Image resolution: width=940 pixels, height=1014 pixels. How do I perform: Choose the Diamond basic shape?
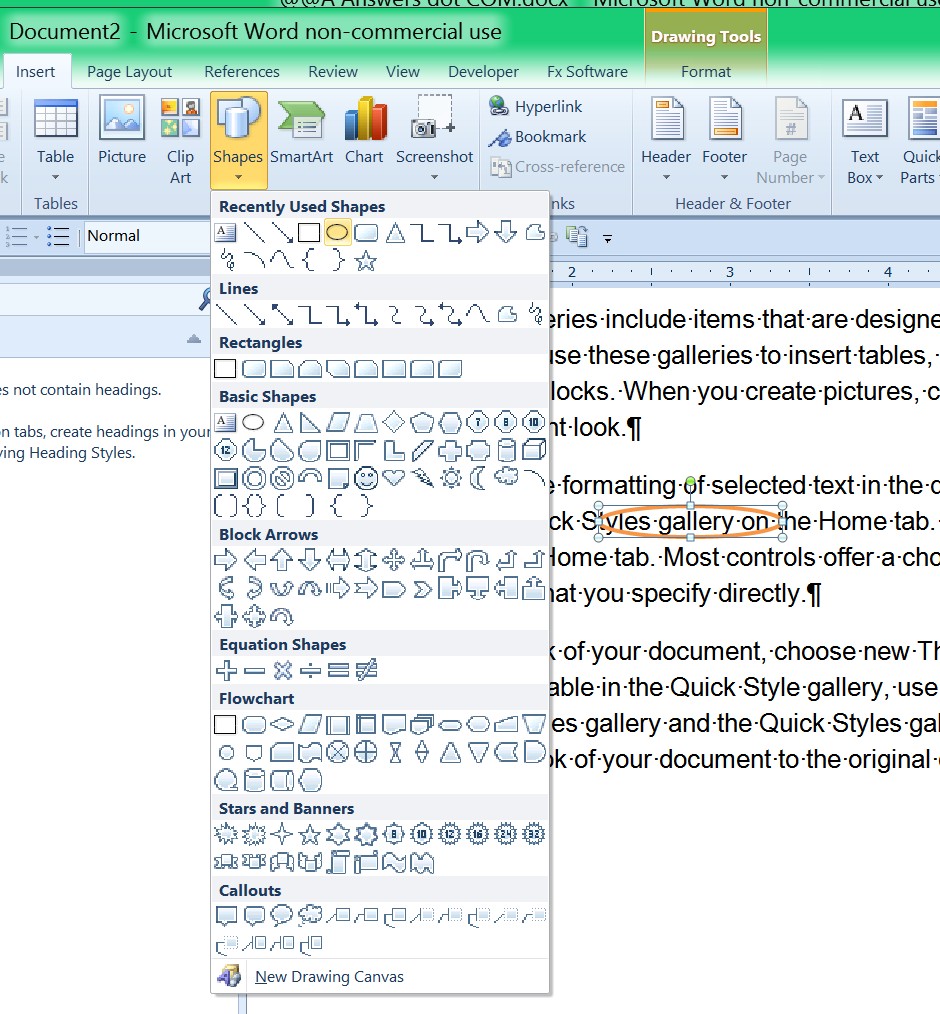tap(394, 423)
